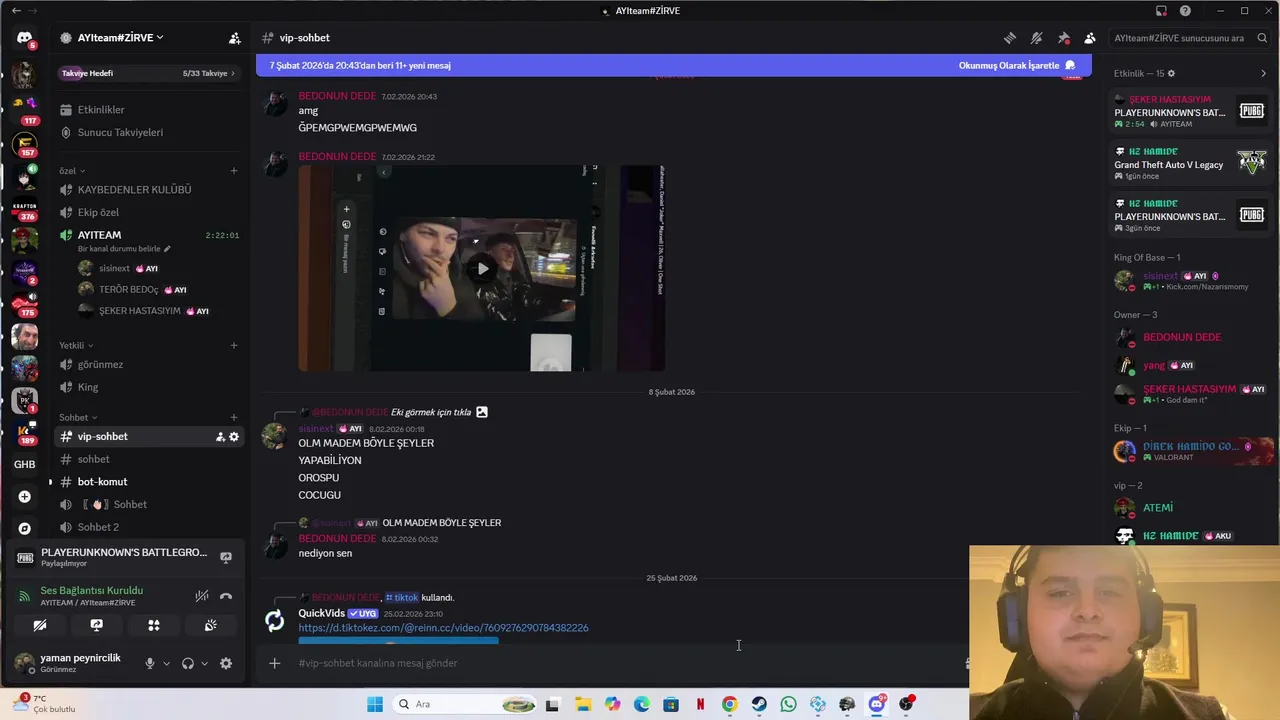
Task: Open yaman peynircilik user profile
Action: (x=70, y=663)
